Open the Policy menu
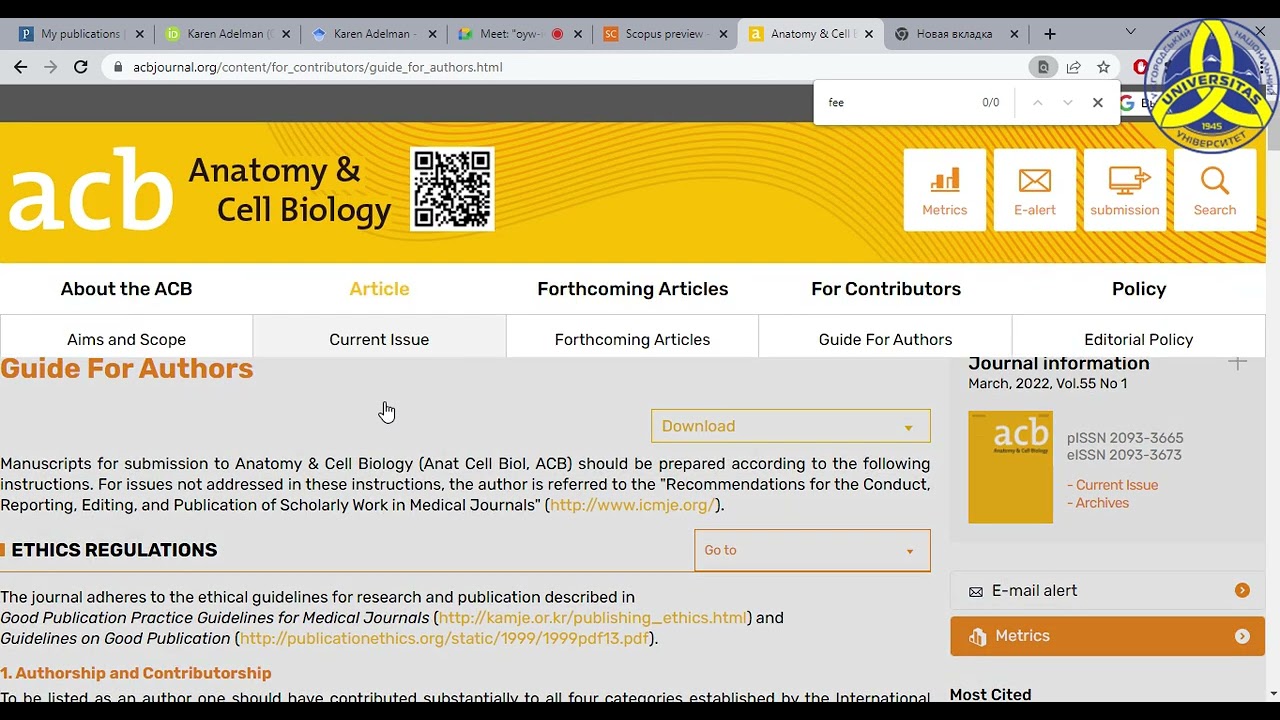Viewport: 1280px width, 720px height. click(1139, 289)
